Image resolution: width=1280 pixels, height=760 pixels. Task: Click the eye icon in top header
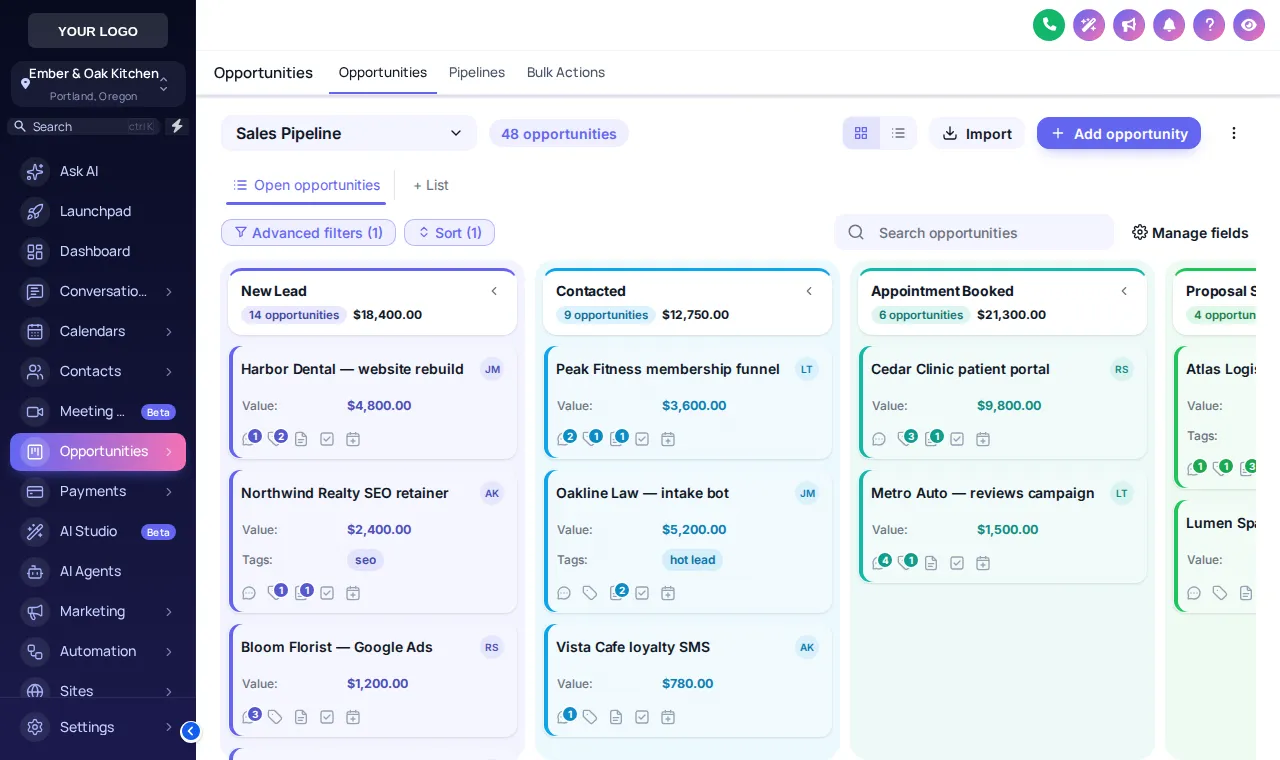click(1249, 25)
